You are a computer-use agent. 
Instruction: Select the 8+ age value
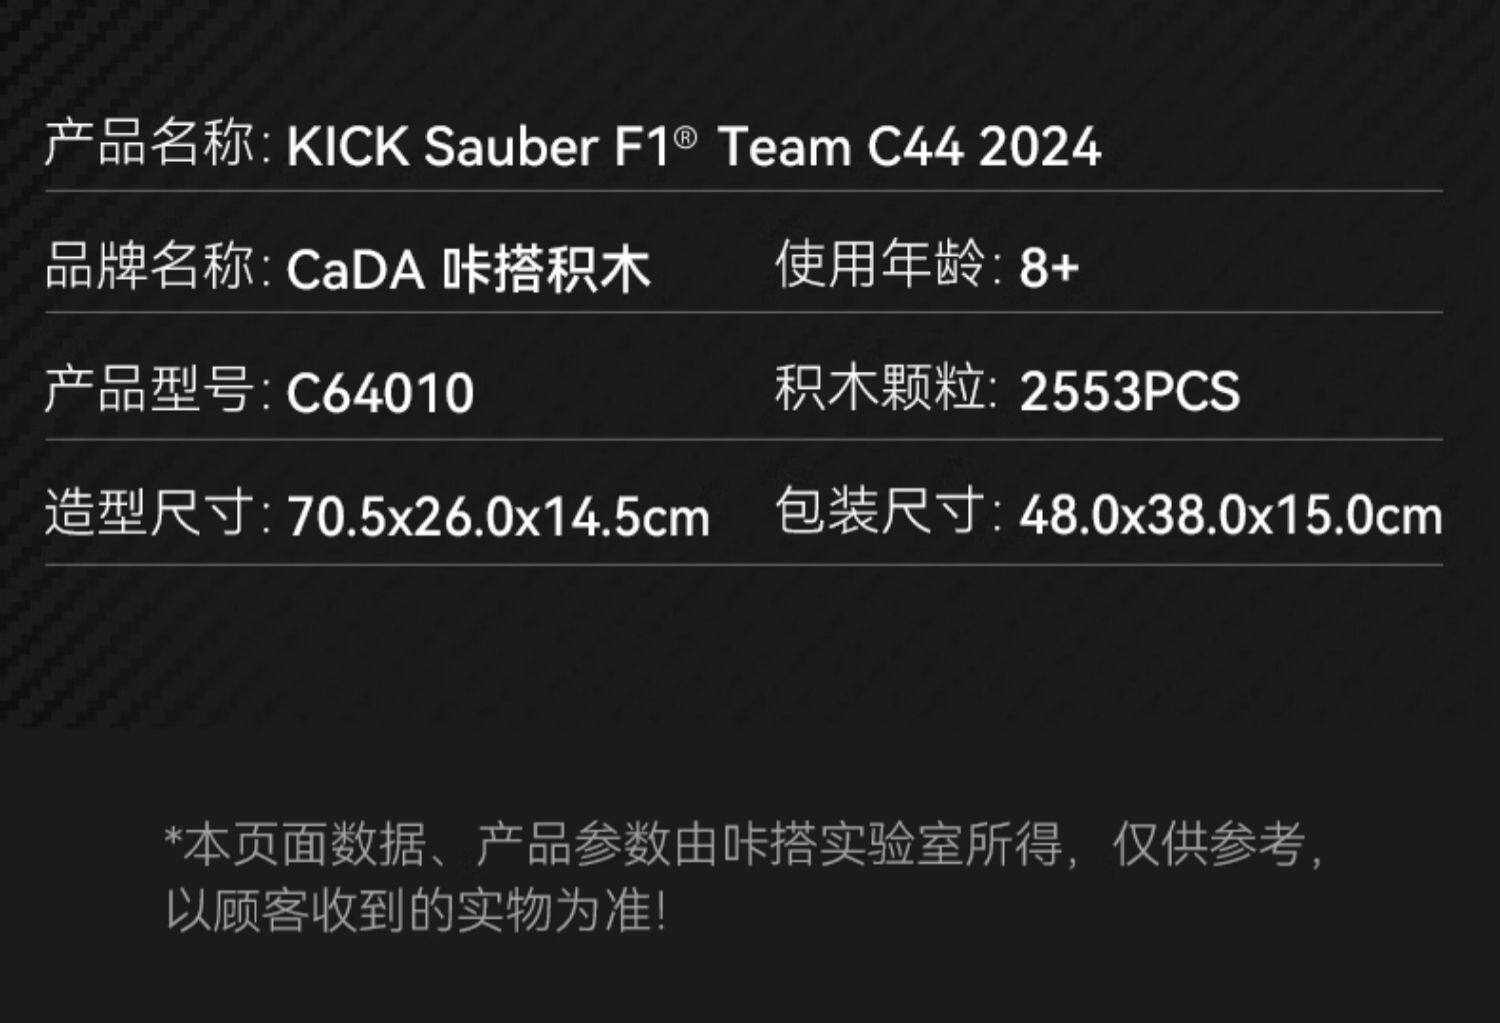1049,268
